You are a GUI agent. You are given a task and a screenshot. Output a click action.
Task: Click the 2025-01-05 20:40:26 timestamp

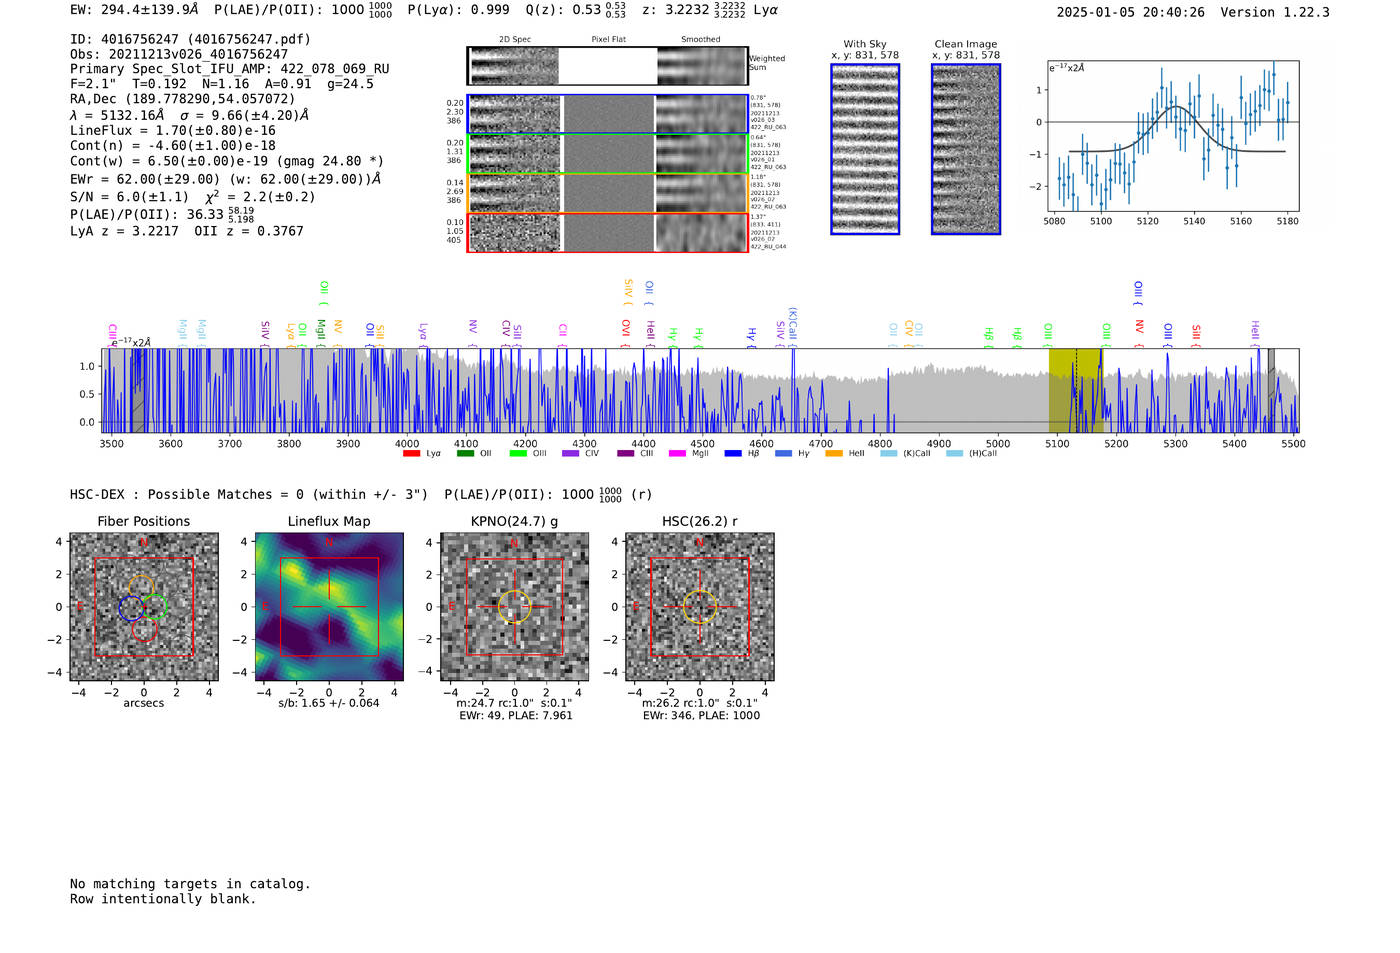coord(1130,12)
